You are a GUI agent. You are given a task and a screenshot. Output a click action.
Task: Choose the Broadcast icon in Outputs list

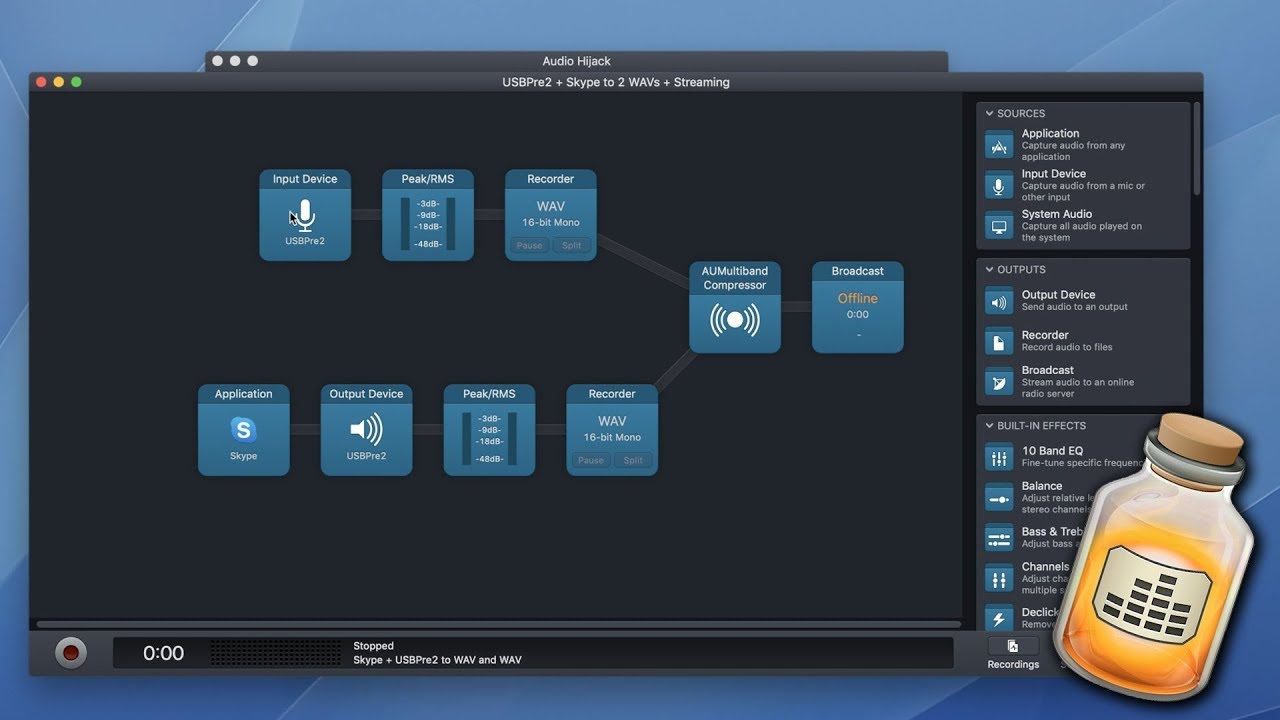coord(999,381)
